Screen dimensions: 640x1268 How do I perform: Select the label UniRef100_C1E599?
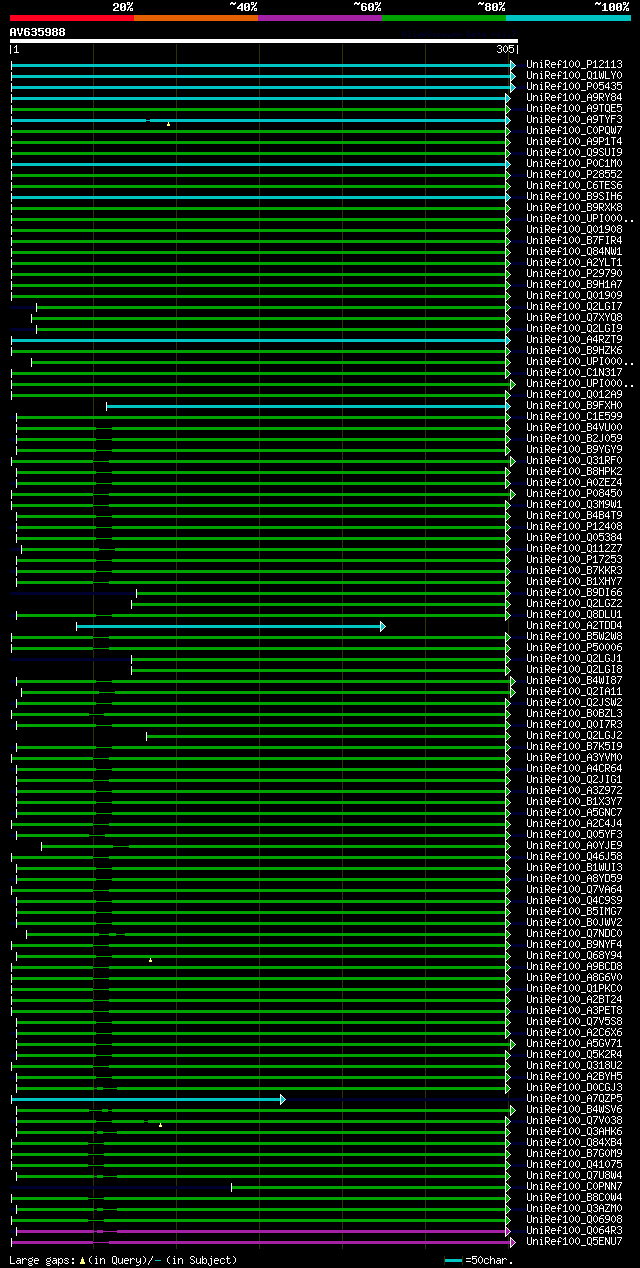(574, 416)
